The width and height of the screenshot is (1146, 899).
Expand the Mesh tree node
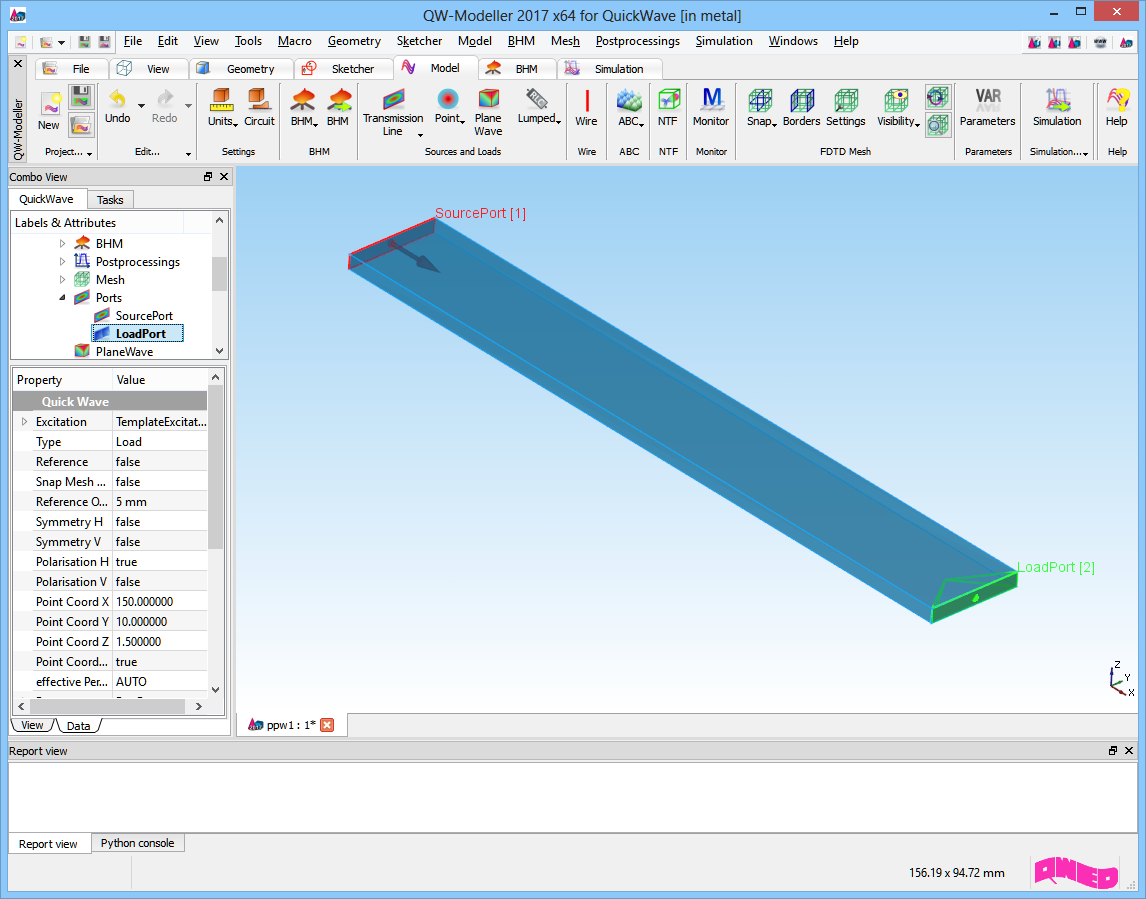point(62,279)
